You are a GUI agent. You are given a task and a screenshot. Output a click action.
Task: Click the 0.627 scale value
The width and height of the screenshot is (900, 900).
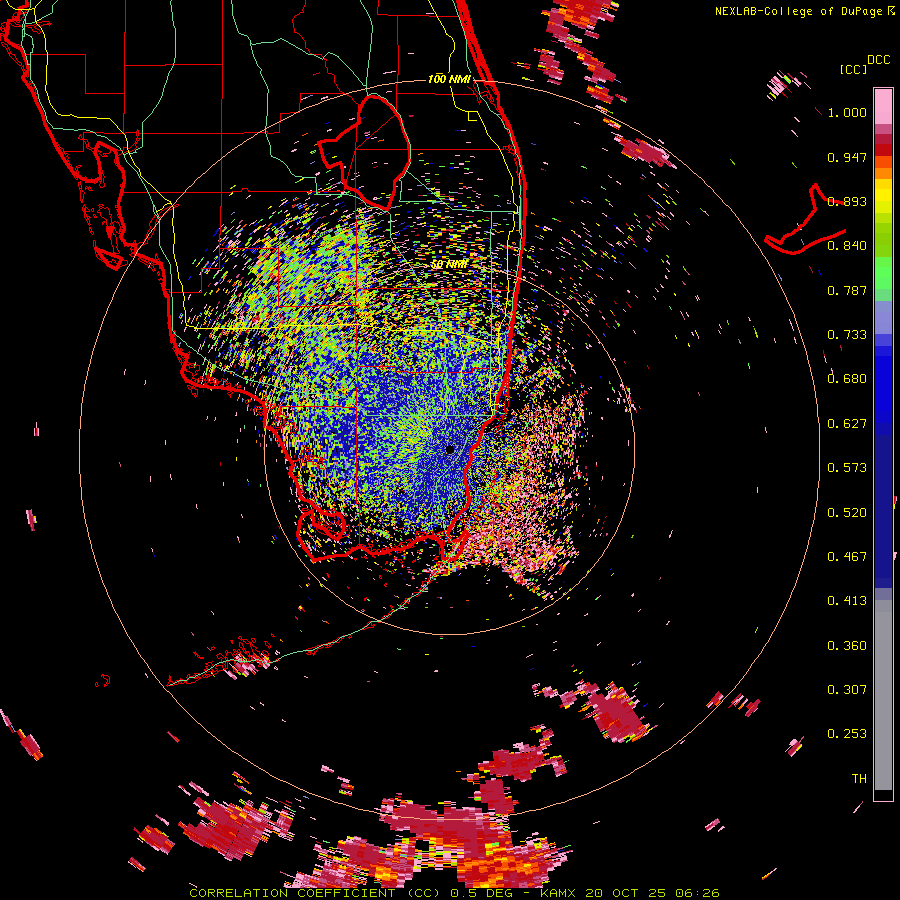(847, 424)
